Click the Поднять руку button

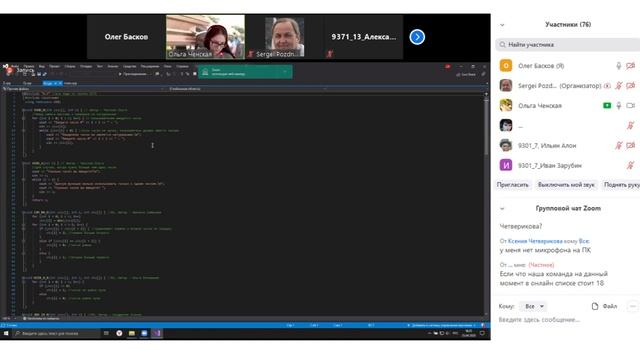click(x=621, y=185)
